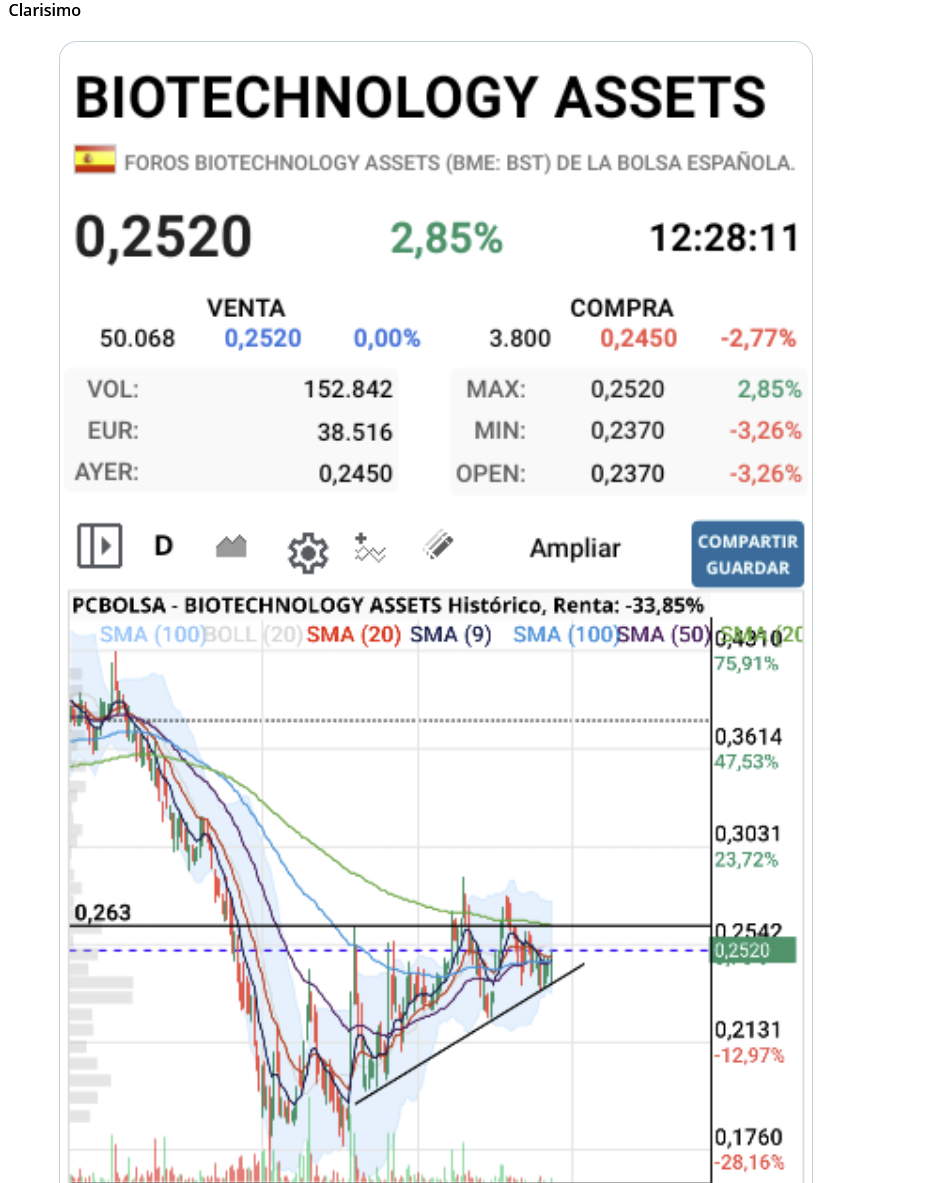Open chart settings gear icon

click(x=308, y=552)
